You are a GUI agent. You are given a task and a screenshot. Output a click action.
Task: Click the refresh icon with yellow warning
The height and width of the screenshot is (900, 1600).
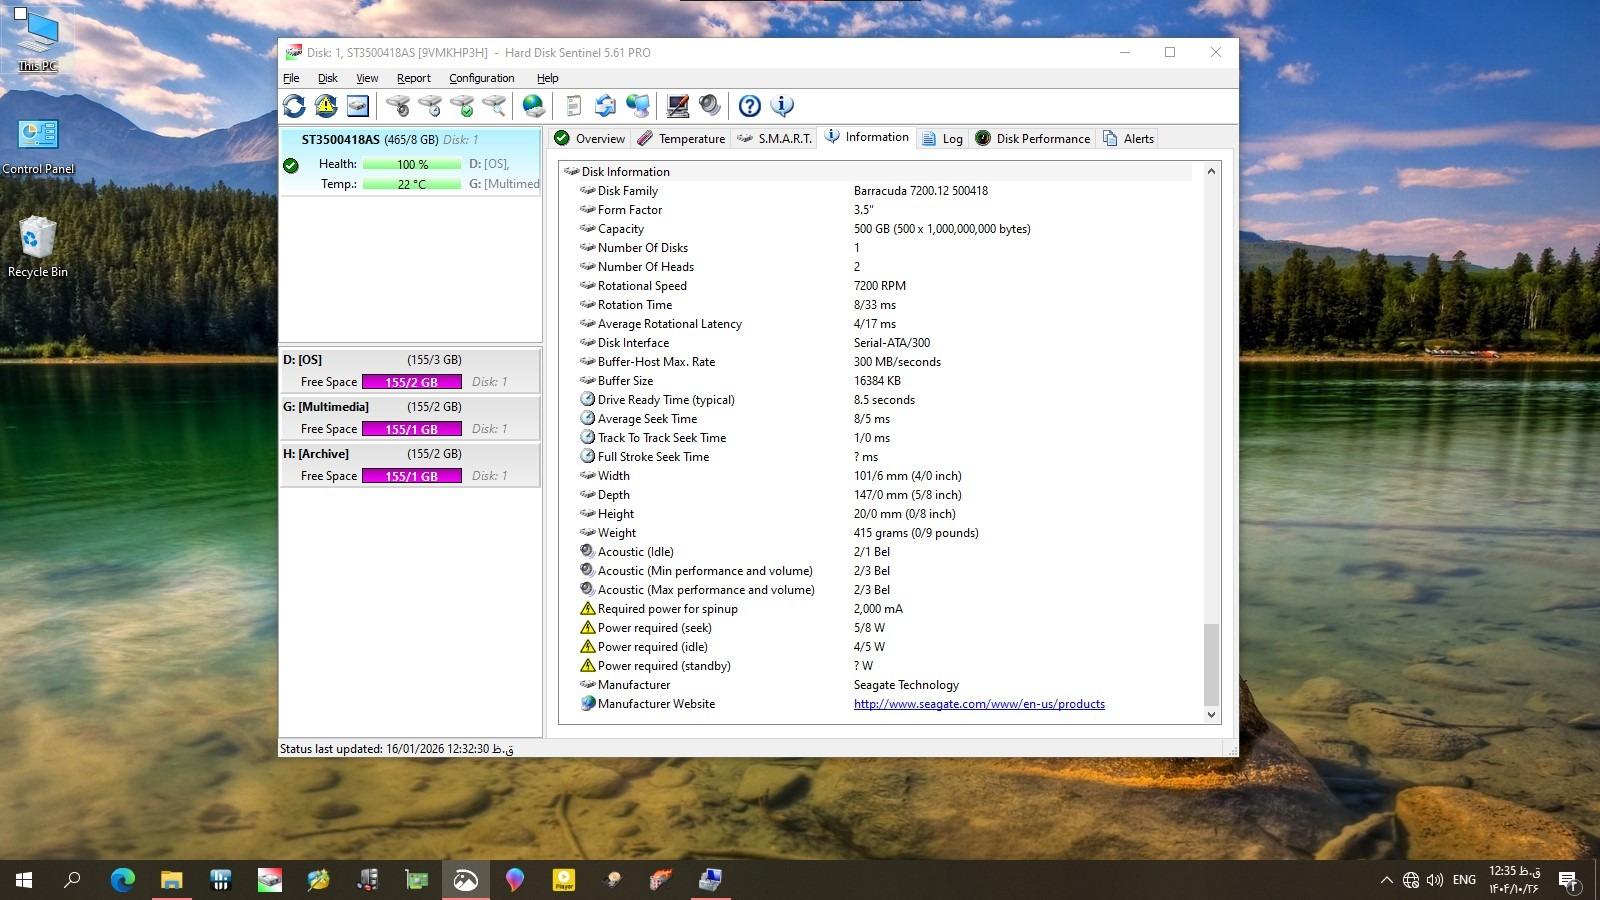tap(326, 106)
